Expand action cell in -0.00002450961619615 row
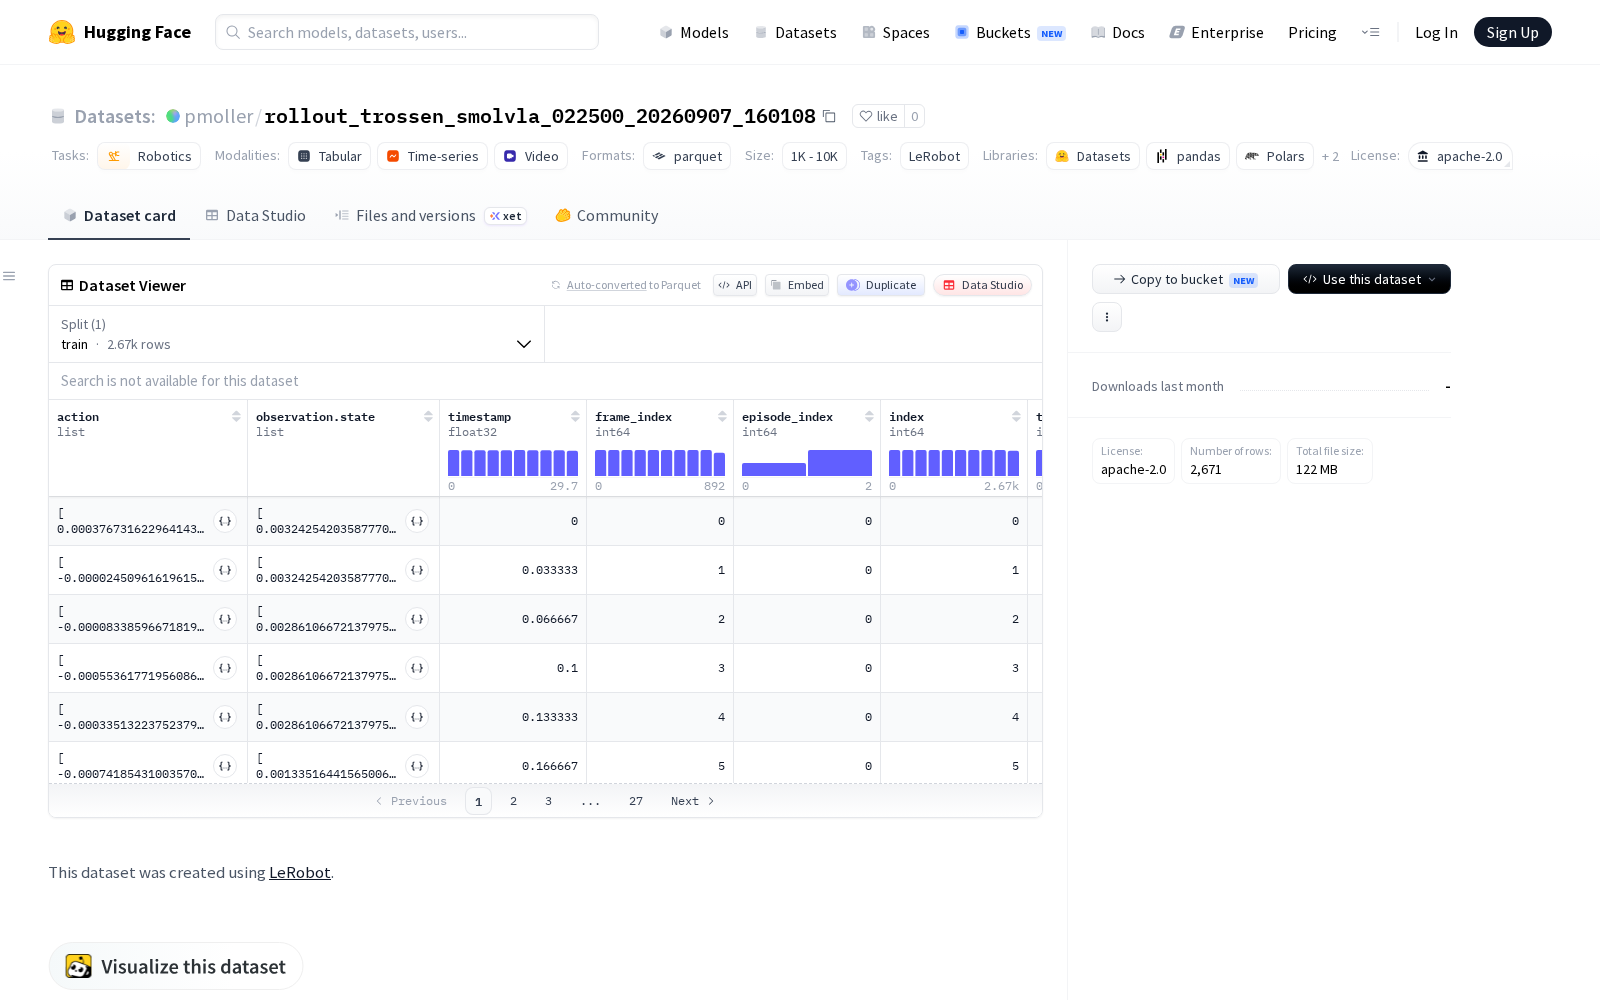 tap(225, 570)
